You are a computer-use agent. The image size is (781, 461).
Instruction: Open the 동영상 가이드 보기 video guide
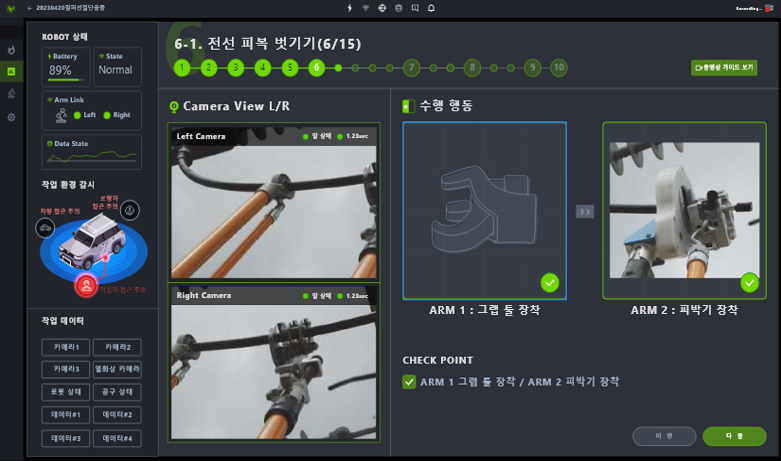(723, 68)
